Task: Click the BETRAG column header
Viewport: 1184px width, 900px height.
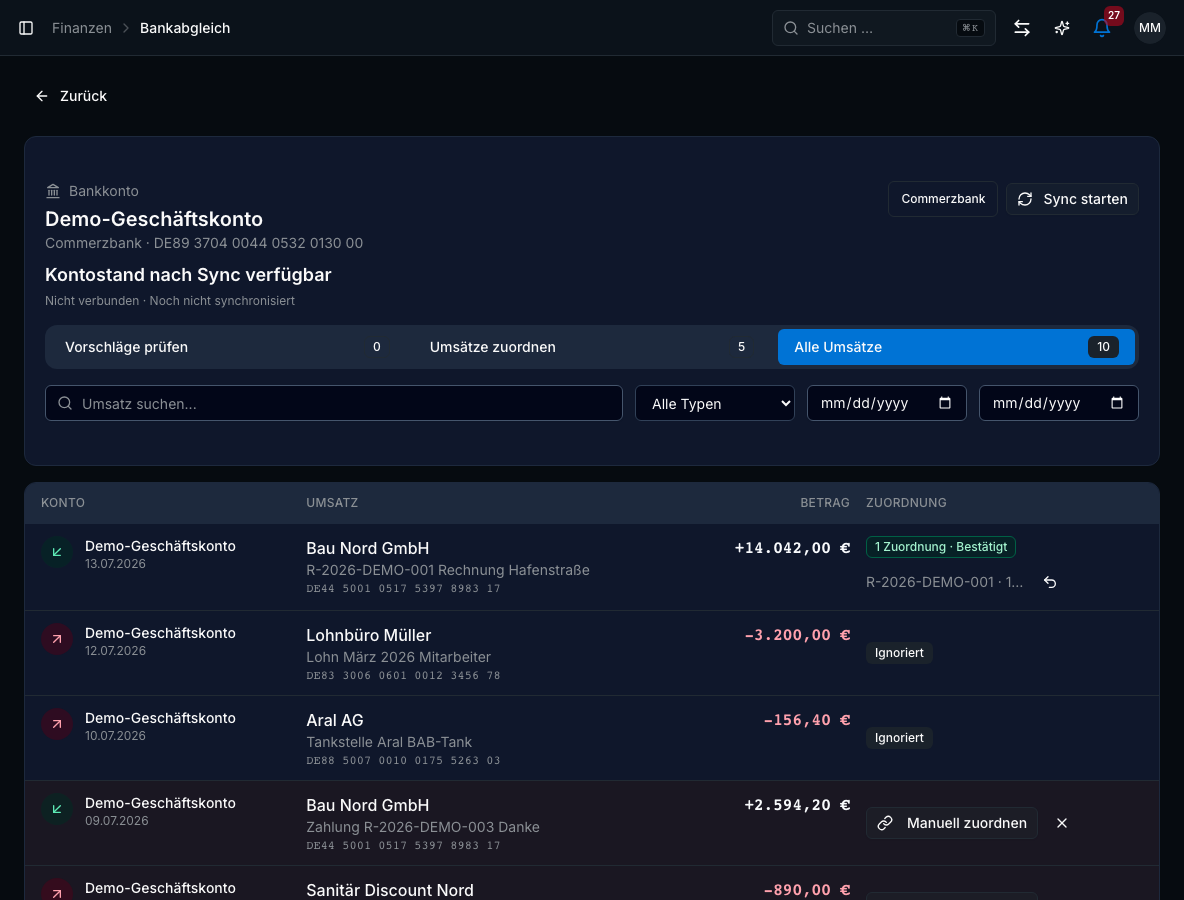Action: [x=825, y=503]
